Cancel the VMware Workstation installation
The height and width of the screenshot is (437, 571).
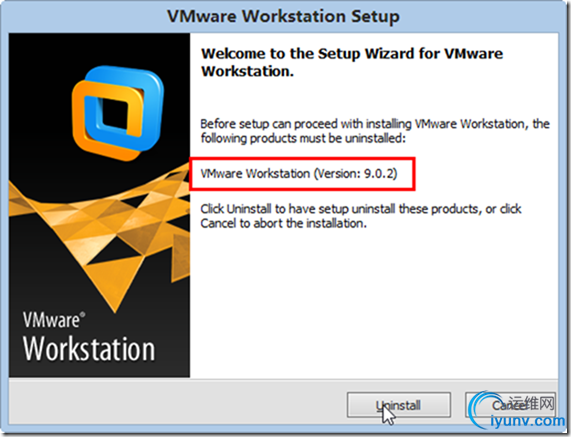(x=510, y=405)
